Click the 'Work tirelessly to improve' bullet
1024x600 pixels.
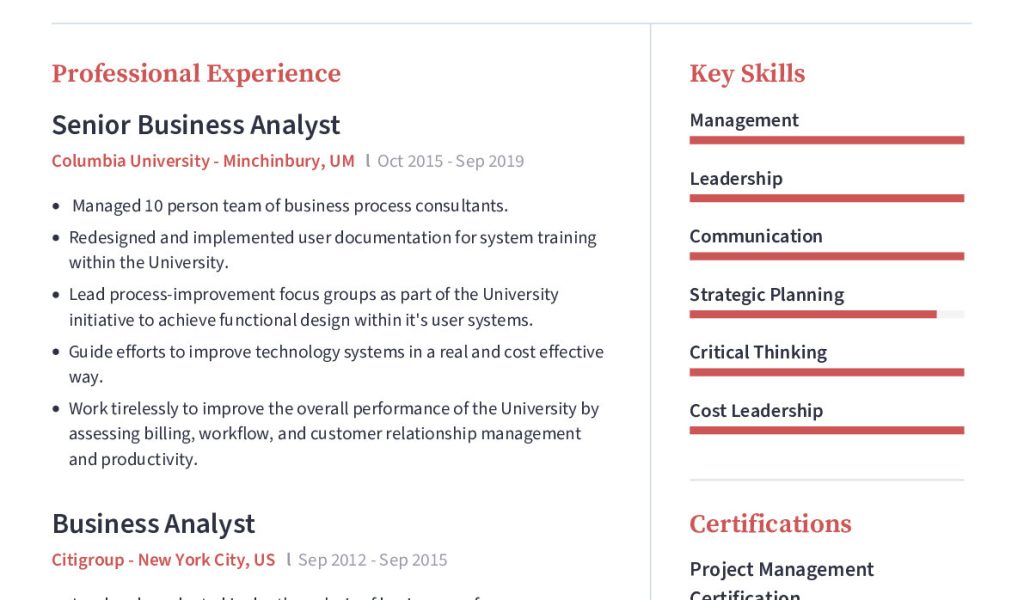coord(333,433)
